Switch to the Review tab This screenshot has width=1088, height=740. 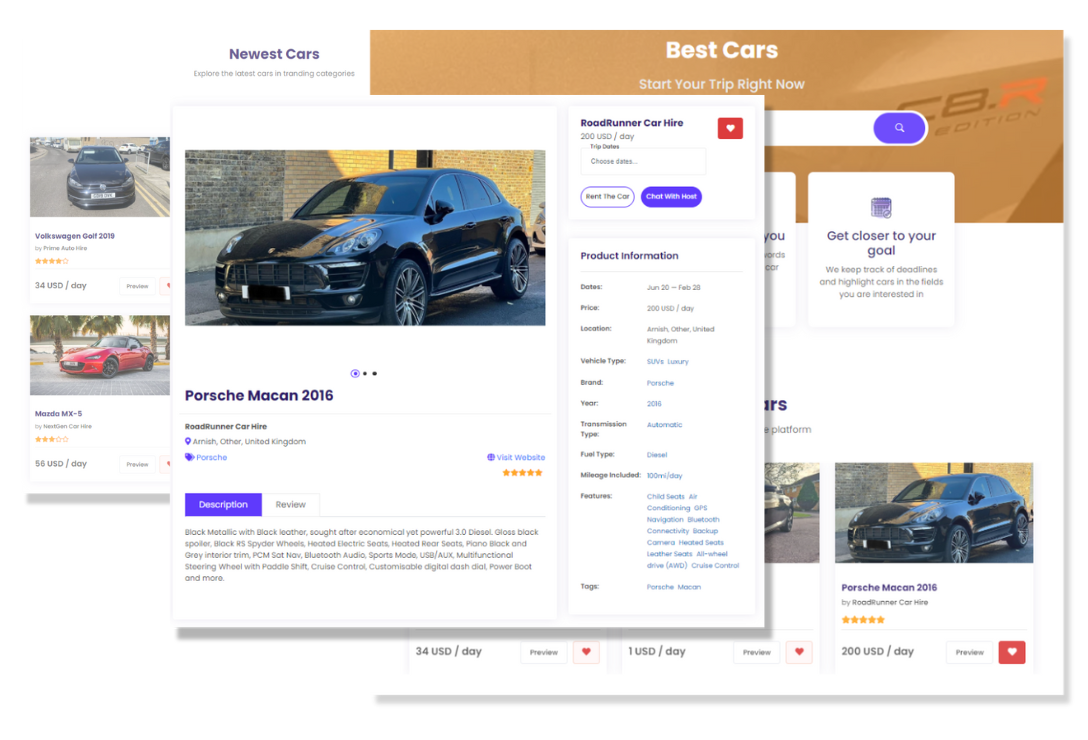coord(290,504)
